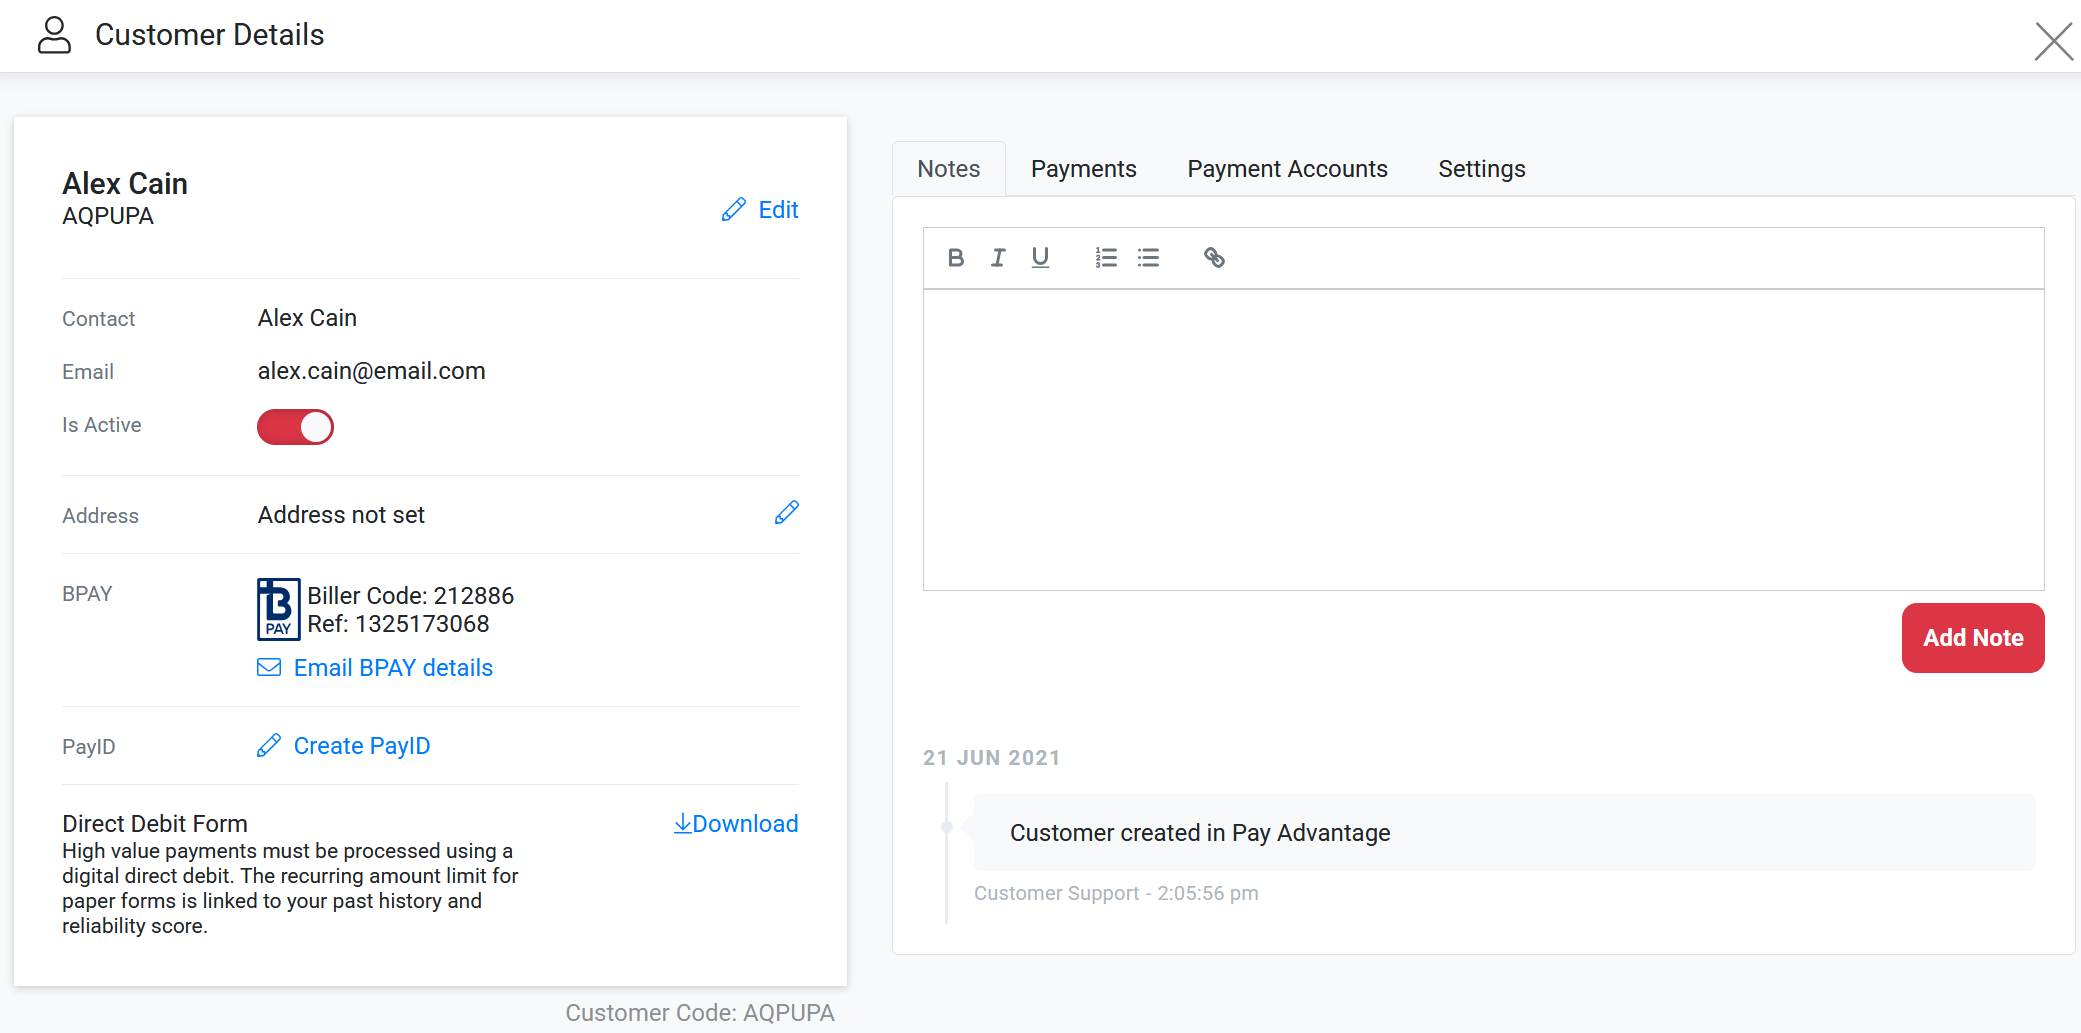Edit Alex Cain's customer details
The width and height of the screenshot is (2081, 1033).
click(x=760, y=210)
